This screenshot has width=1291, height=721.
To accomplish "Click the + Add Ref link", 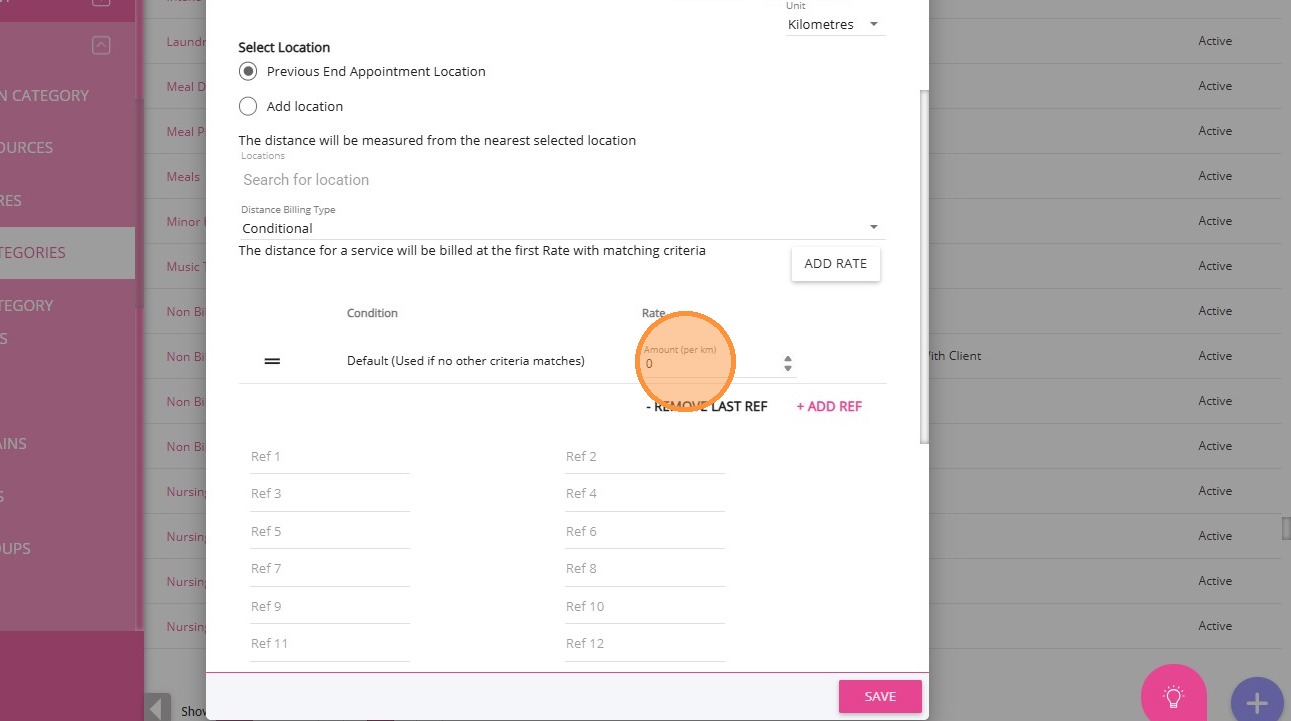I will click(829, 406).
